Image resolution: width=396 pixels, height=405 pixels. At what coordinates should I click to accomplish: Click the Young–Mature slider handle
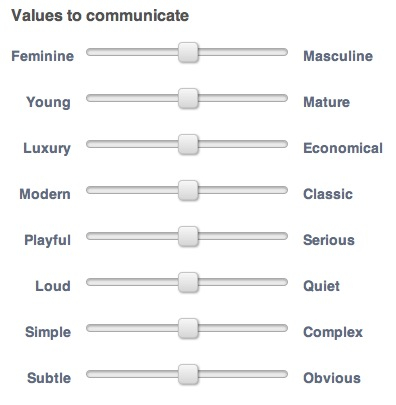click(188, 98)
